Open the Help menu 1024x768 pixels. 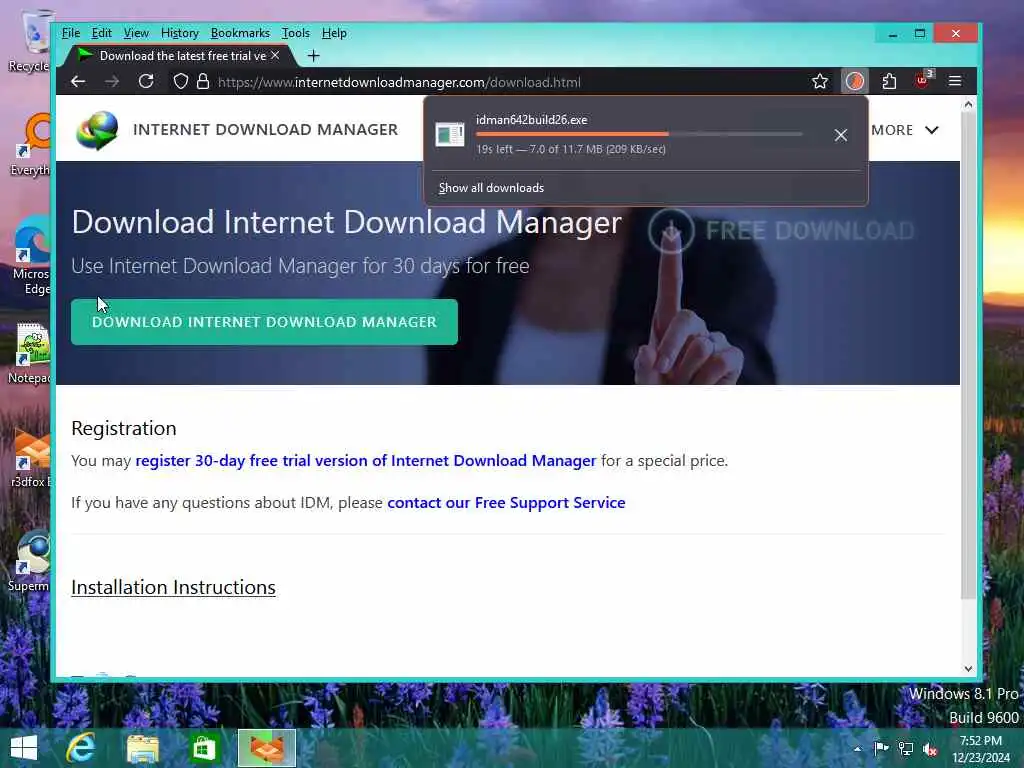[334, 33]
